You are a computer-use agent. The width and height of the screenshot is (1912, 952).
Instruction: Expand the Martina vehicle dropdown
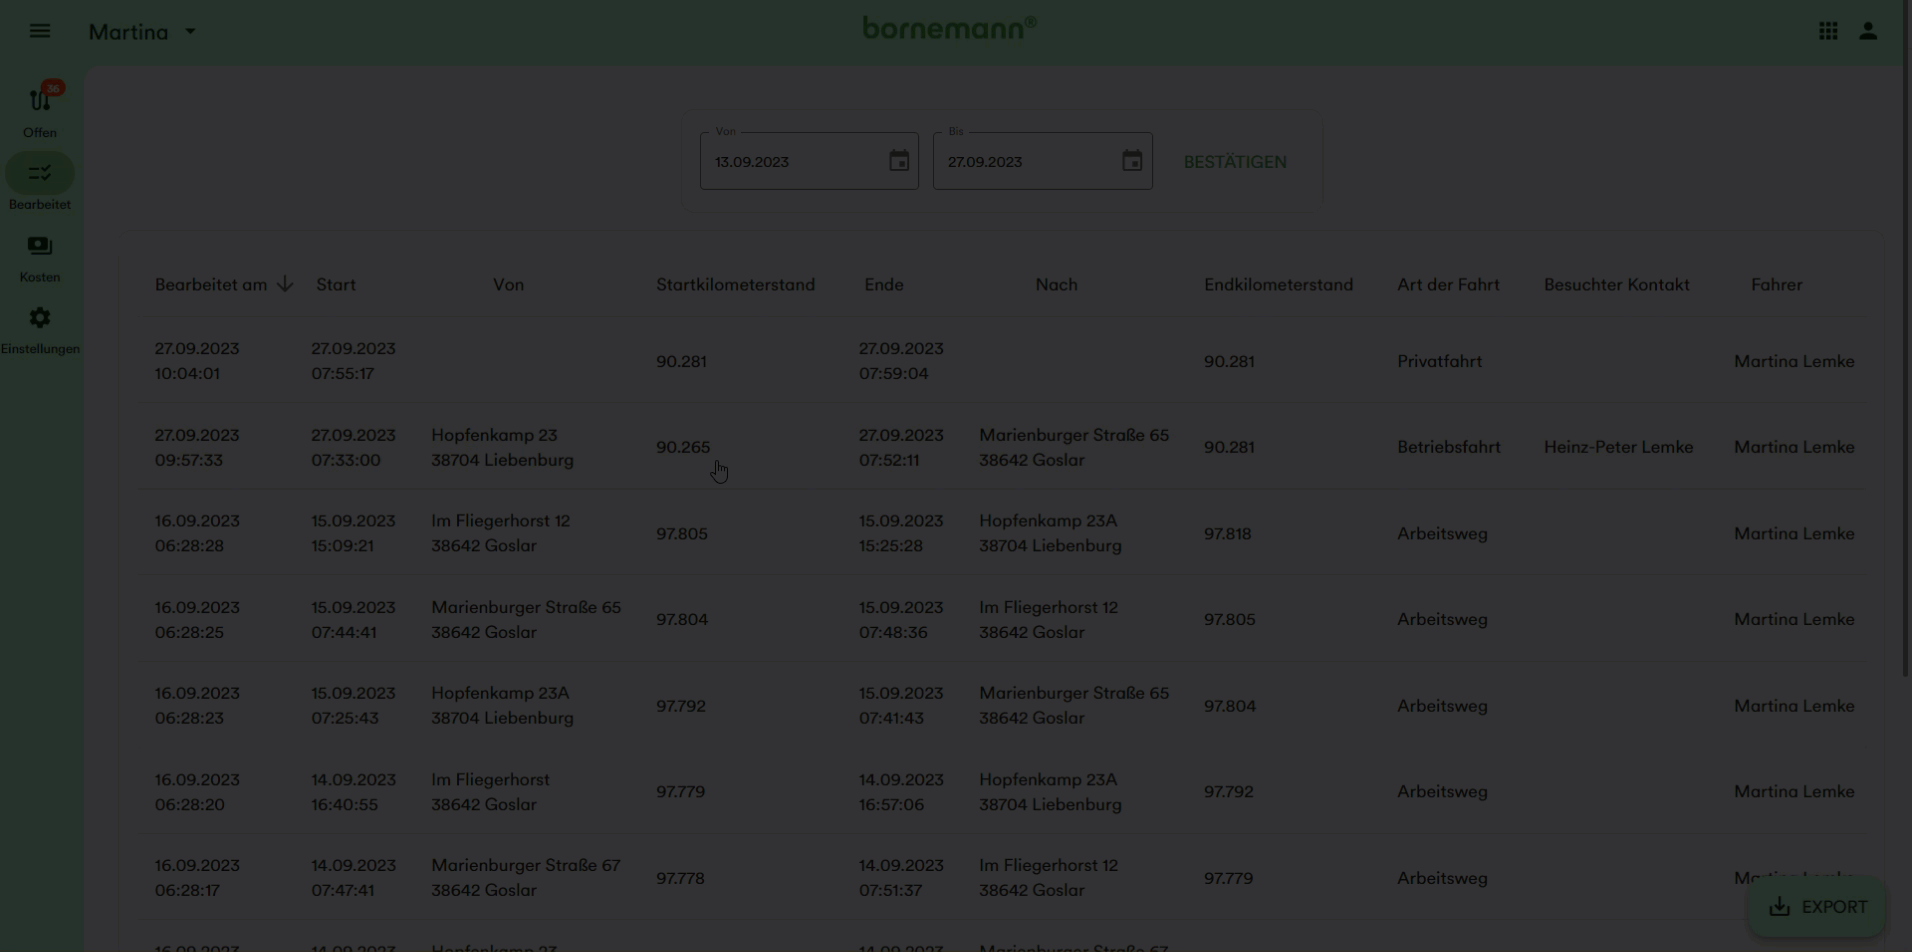click(x=190, y=32)
